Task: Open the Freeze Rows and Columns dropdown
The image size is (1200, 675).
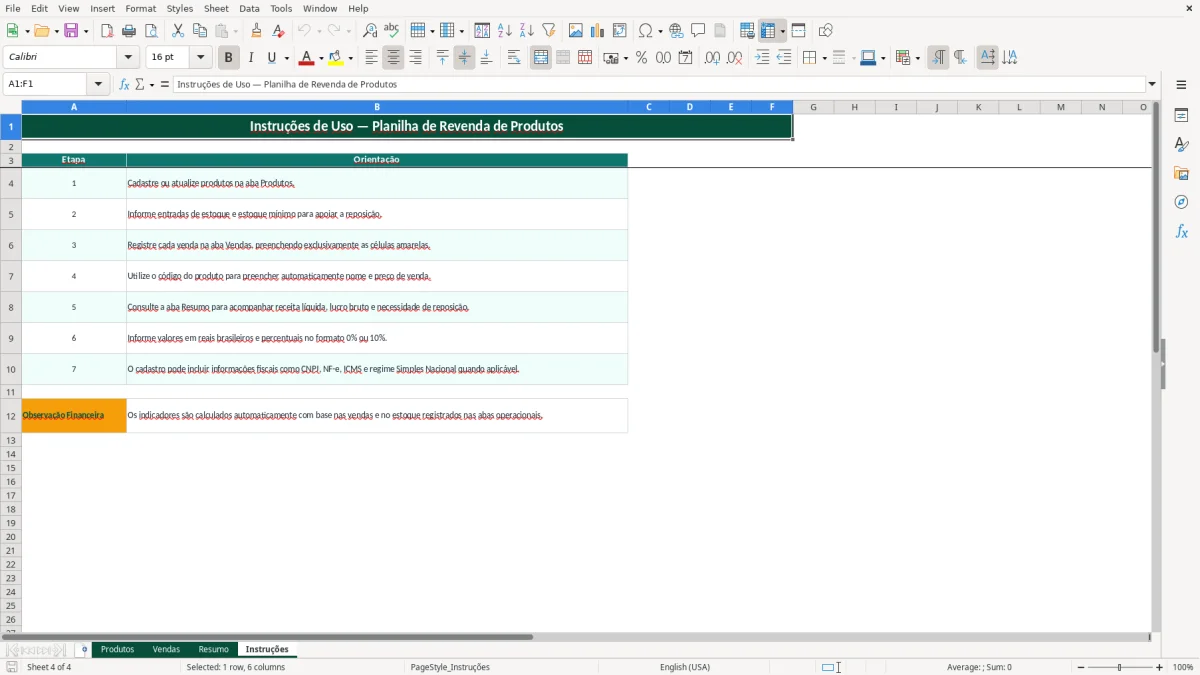Action: tap(783, 31)
